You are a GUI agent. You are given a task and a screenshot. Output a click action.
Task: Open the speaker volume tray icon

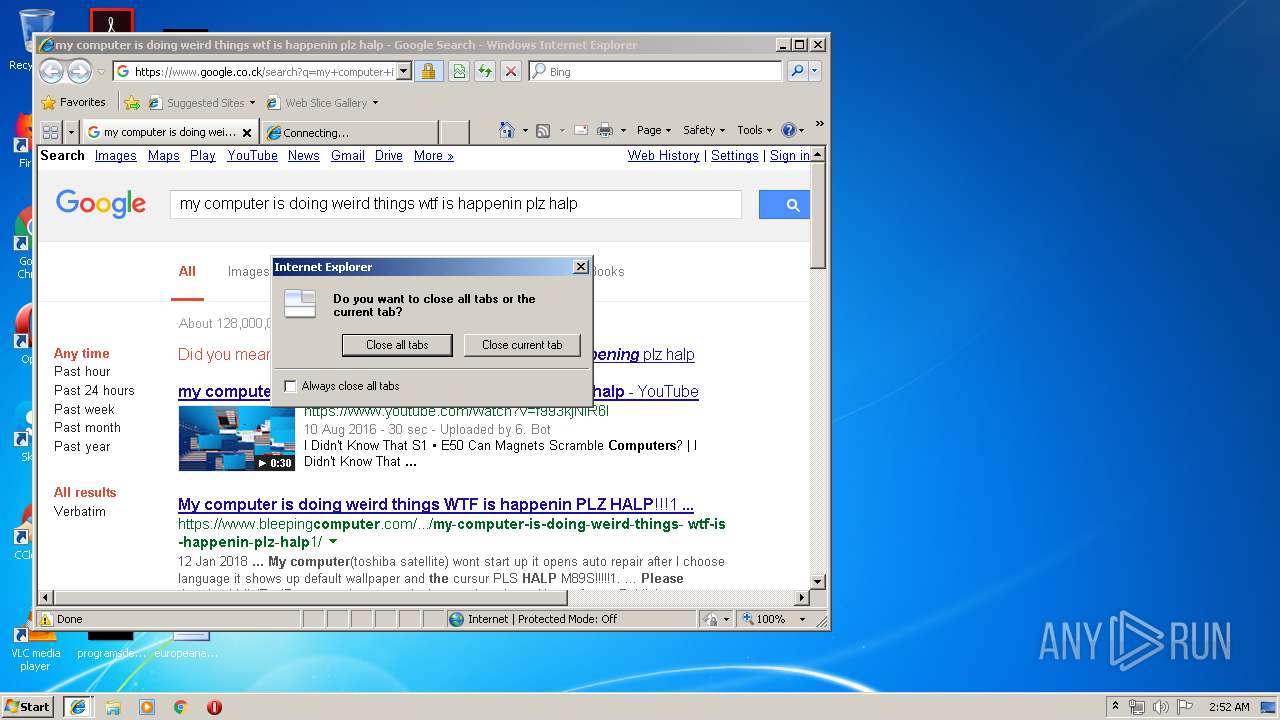pyautogui.click(x=1160, y=707)
